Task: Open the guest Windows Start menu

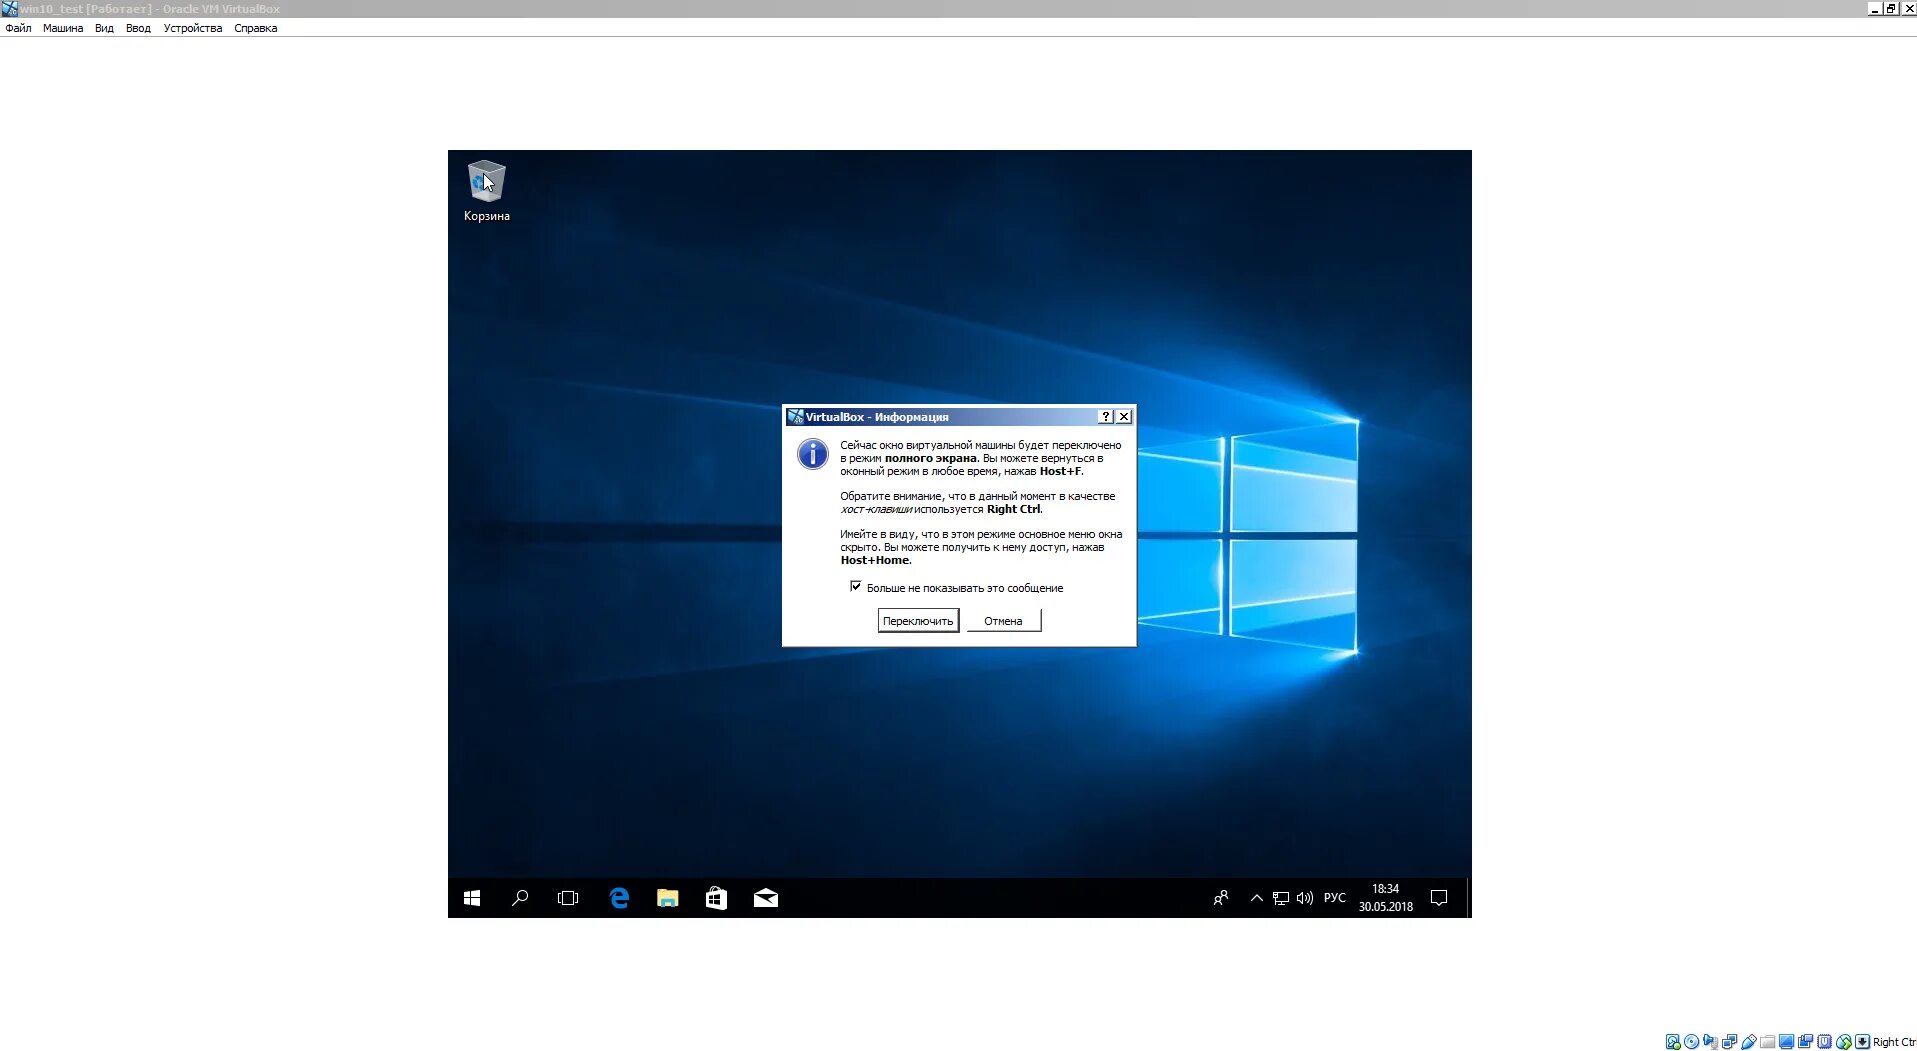Action: pyautogui.click(x=472, y=898)
